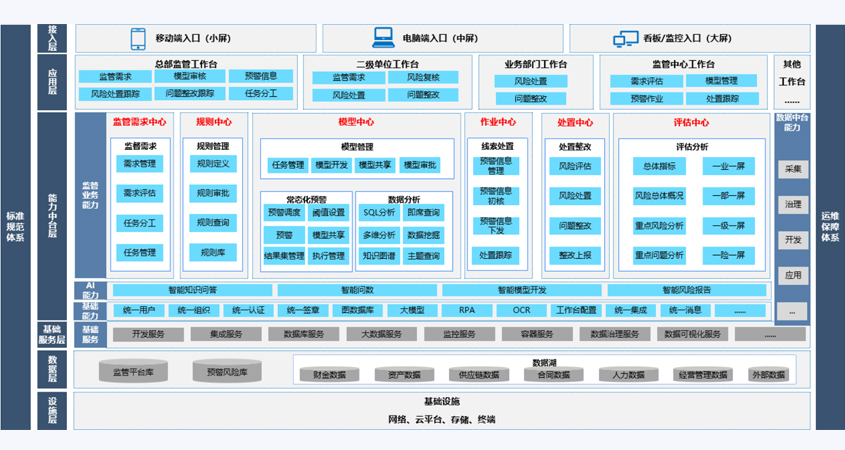This screenshot has height=450, width=845.
Task: Select the 规则库 box
Action: click(x=213, y=252)
